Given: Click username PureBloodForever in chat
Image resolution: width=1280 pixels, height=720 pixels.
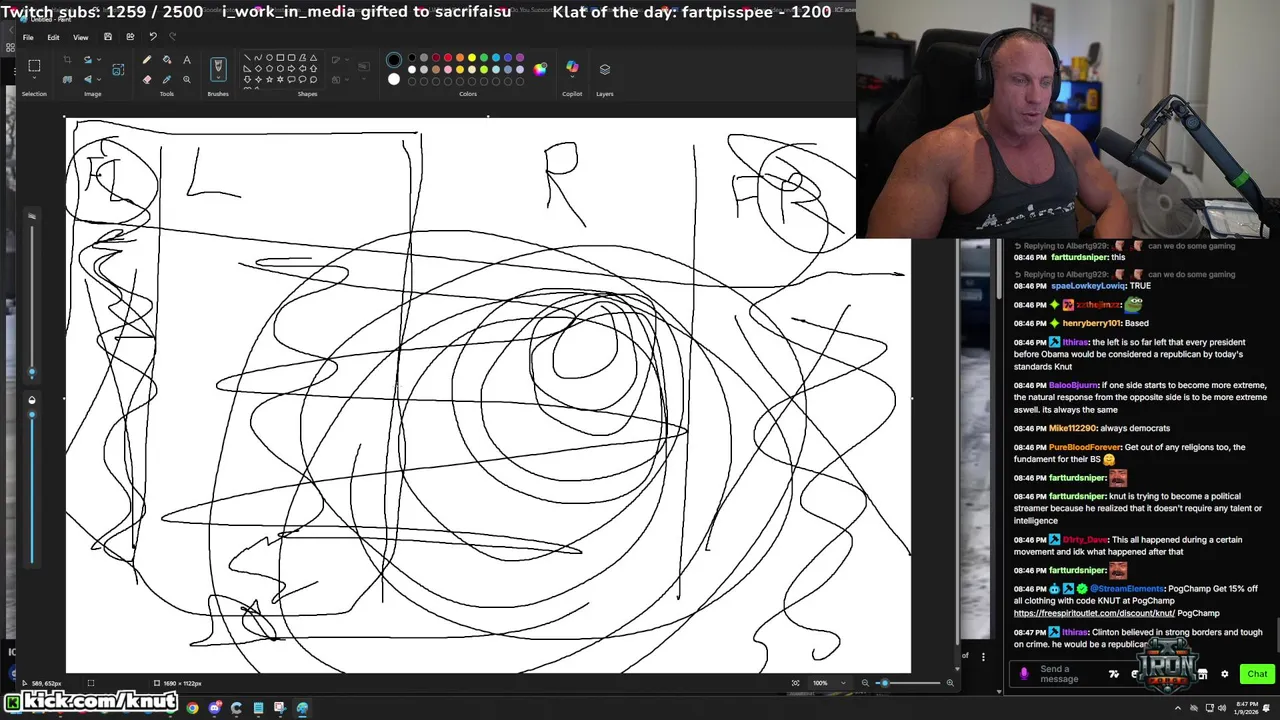Looking at the screenshot, I should (1084, 447).
